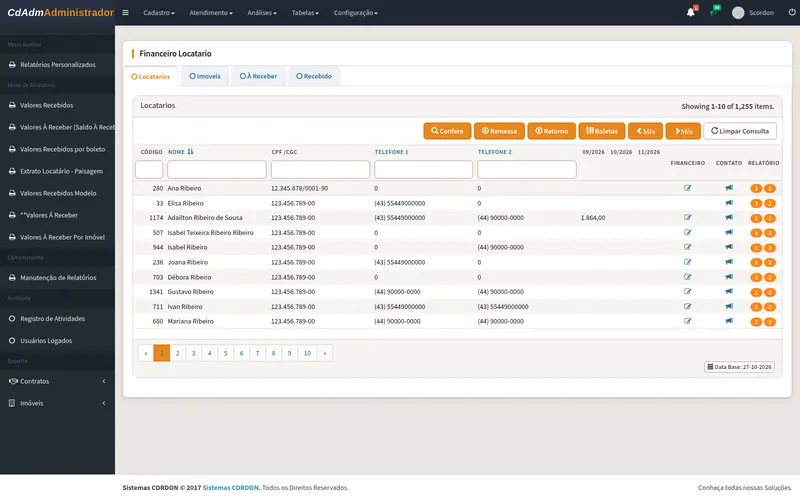This screenshot has height=500, width=800.
Task: Toggle the hamburger sidebar menu icon
Action: (x=125, y=13)
